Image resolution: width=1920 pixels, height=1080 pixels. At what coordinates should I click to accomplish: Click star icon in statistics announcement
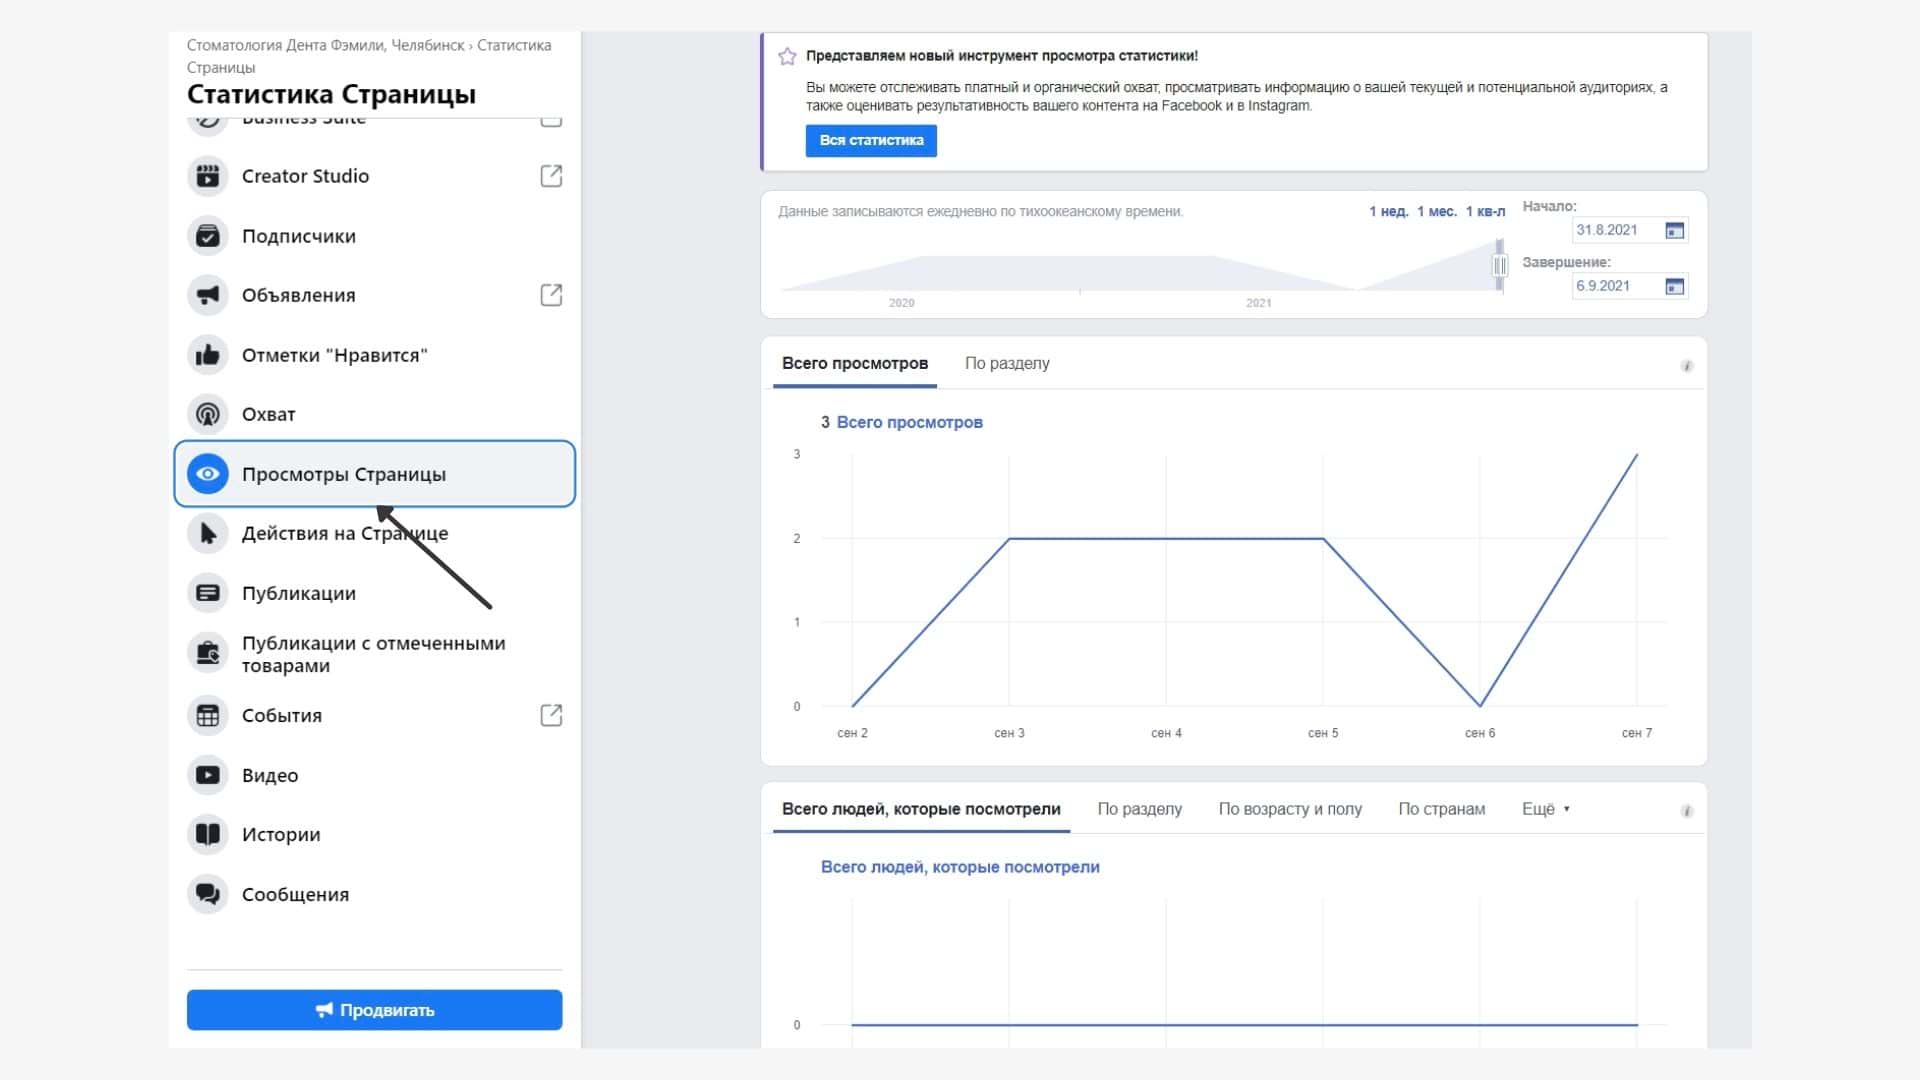coord(787,56)
